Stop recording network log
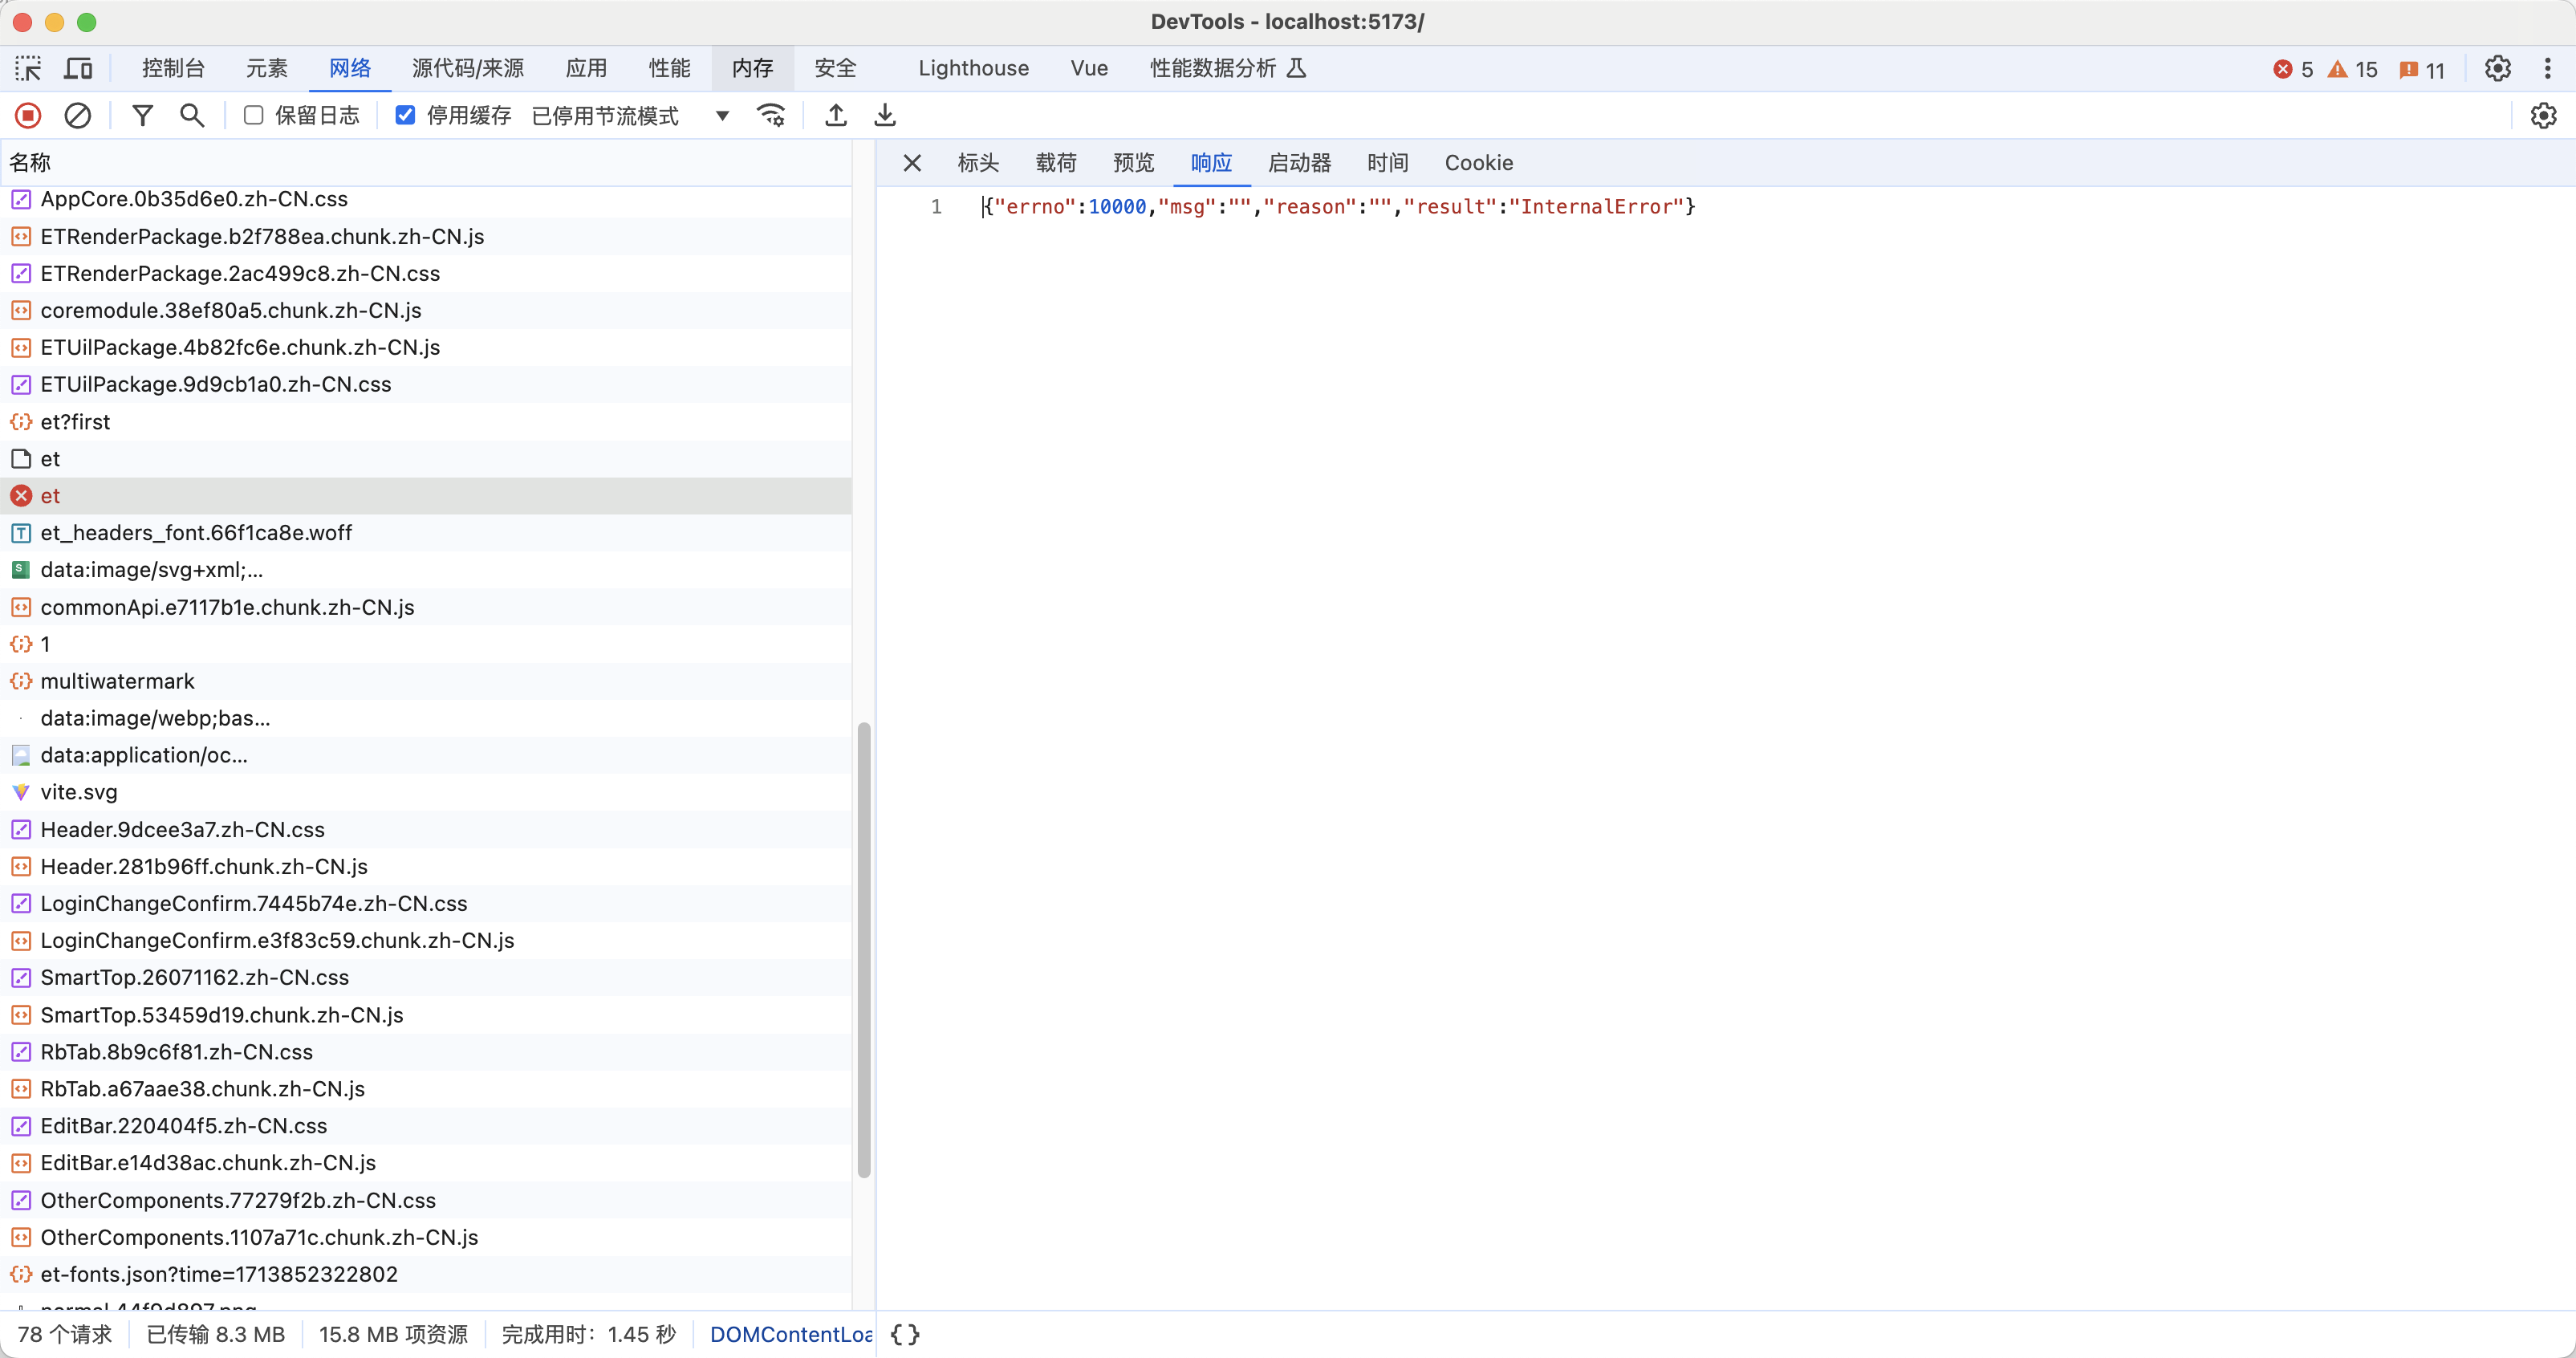2576x1358 pixels. click(x=28, y=116)
